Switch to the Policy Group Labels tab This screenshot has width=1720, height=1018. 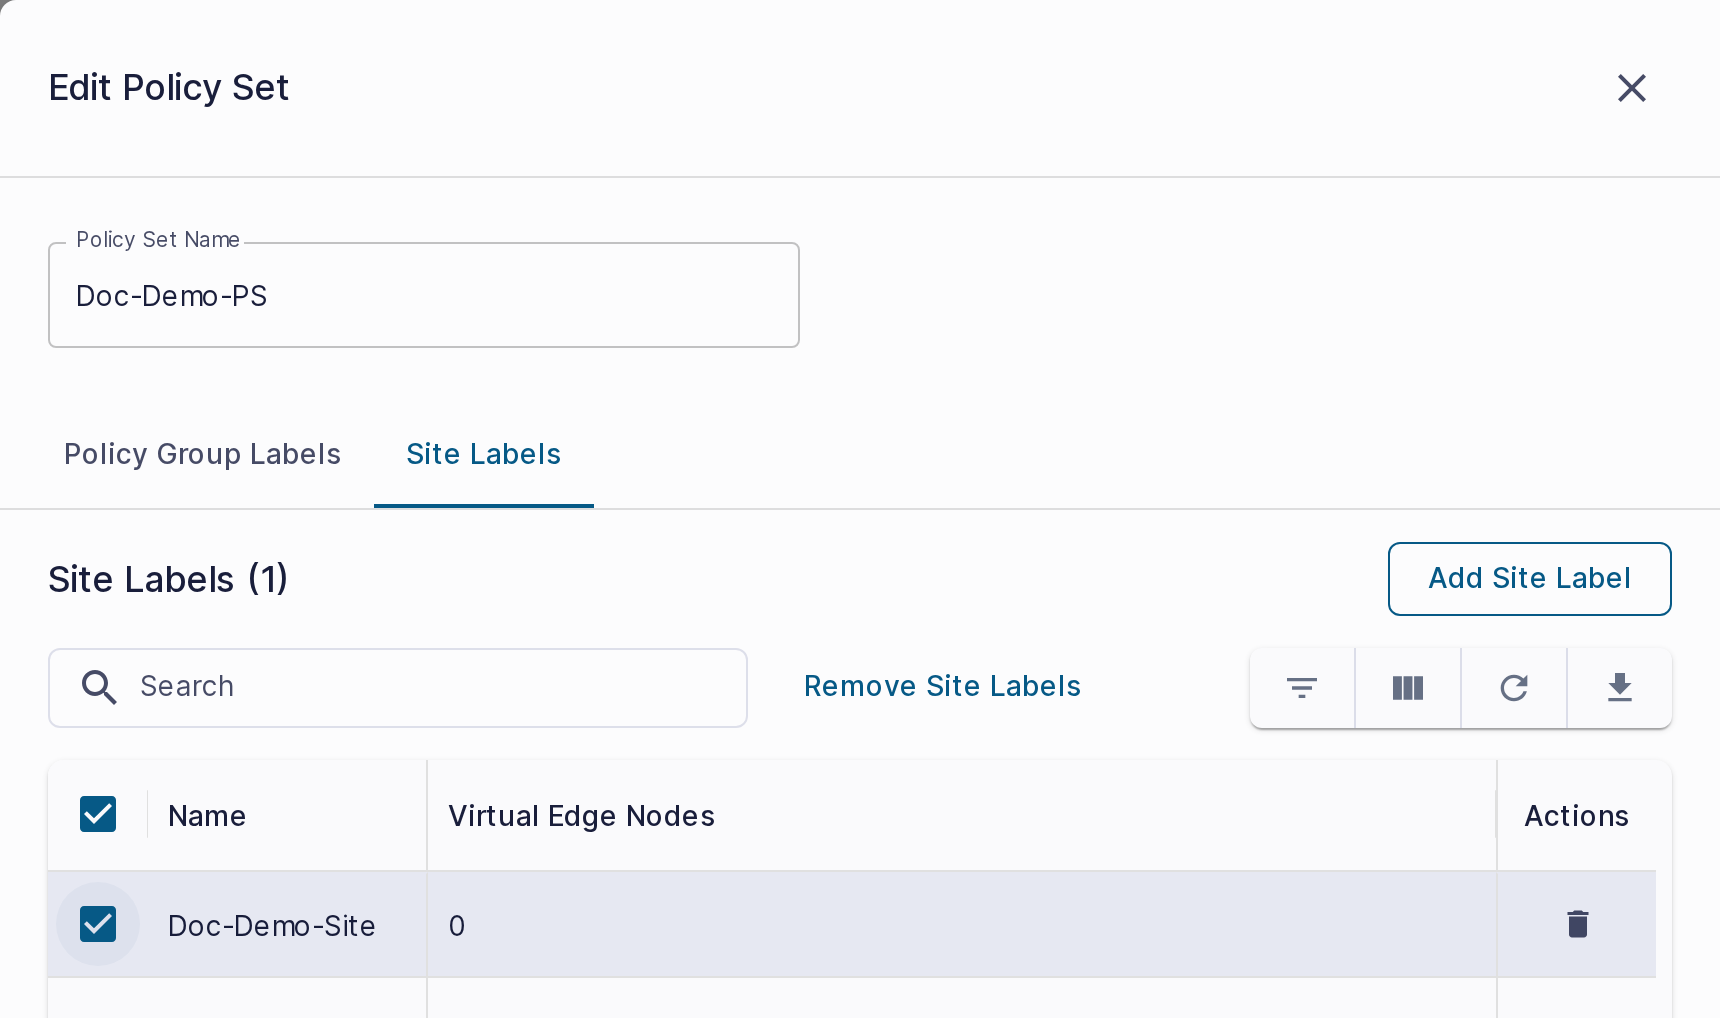pos(203,454)
